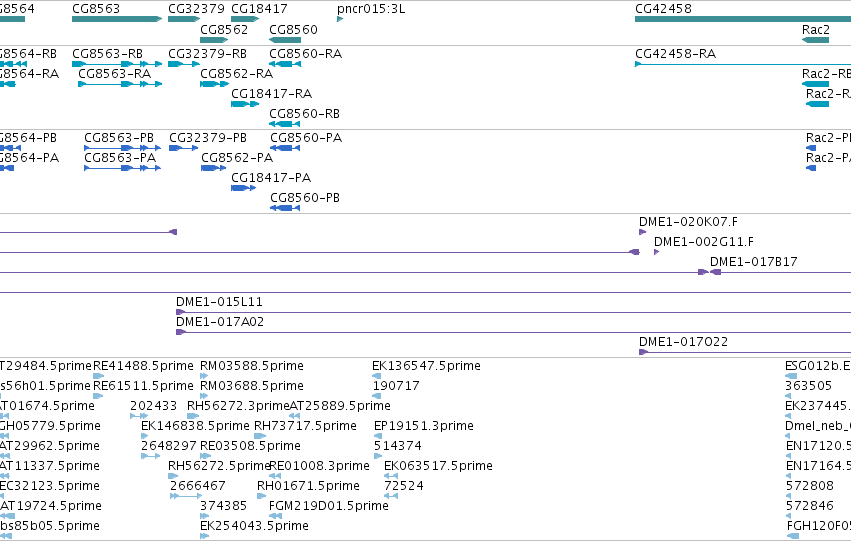Click the EP19151.3prime EST label
Viewport: 851px width, 541px height.
pos(424,427)
